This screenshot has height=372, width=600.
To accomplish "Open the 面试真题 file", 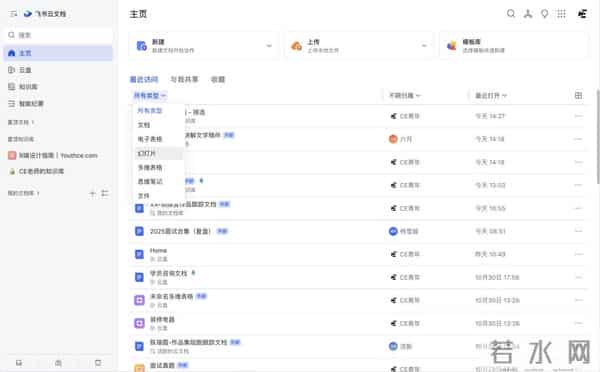I will (x=162, y=365).
